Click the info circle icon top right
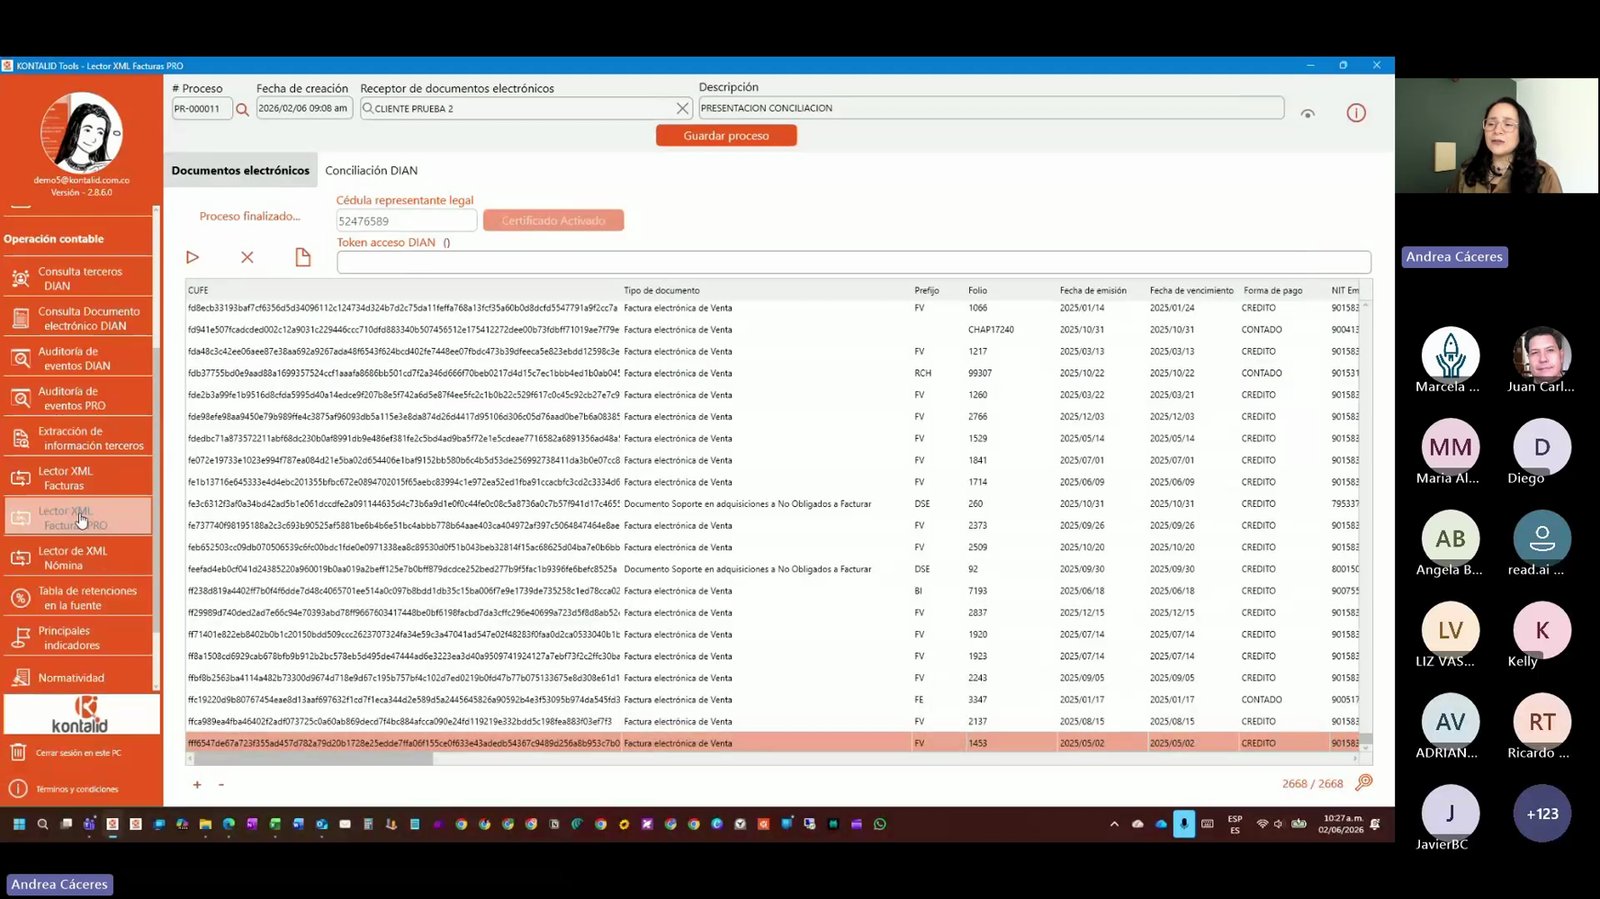Image resolution: width=1600 pixels, height=899 pixels. pyautogui.click(x=1356, y=113)
